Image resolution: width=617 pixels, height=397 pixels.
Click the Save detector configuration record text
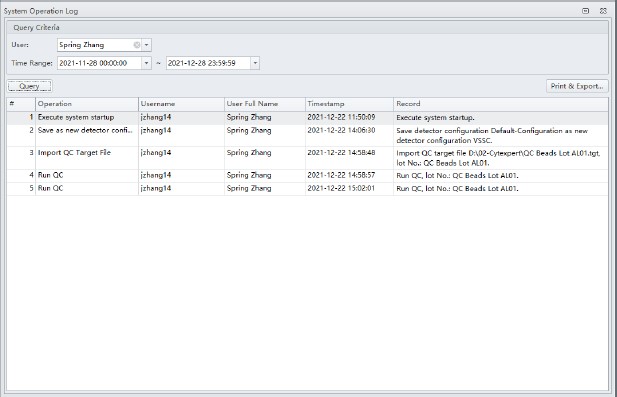click(x=492, y=135)
